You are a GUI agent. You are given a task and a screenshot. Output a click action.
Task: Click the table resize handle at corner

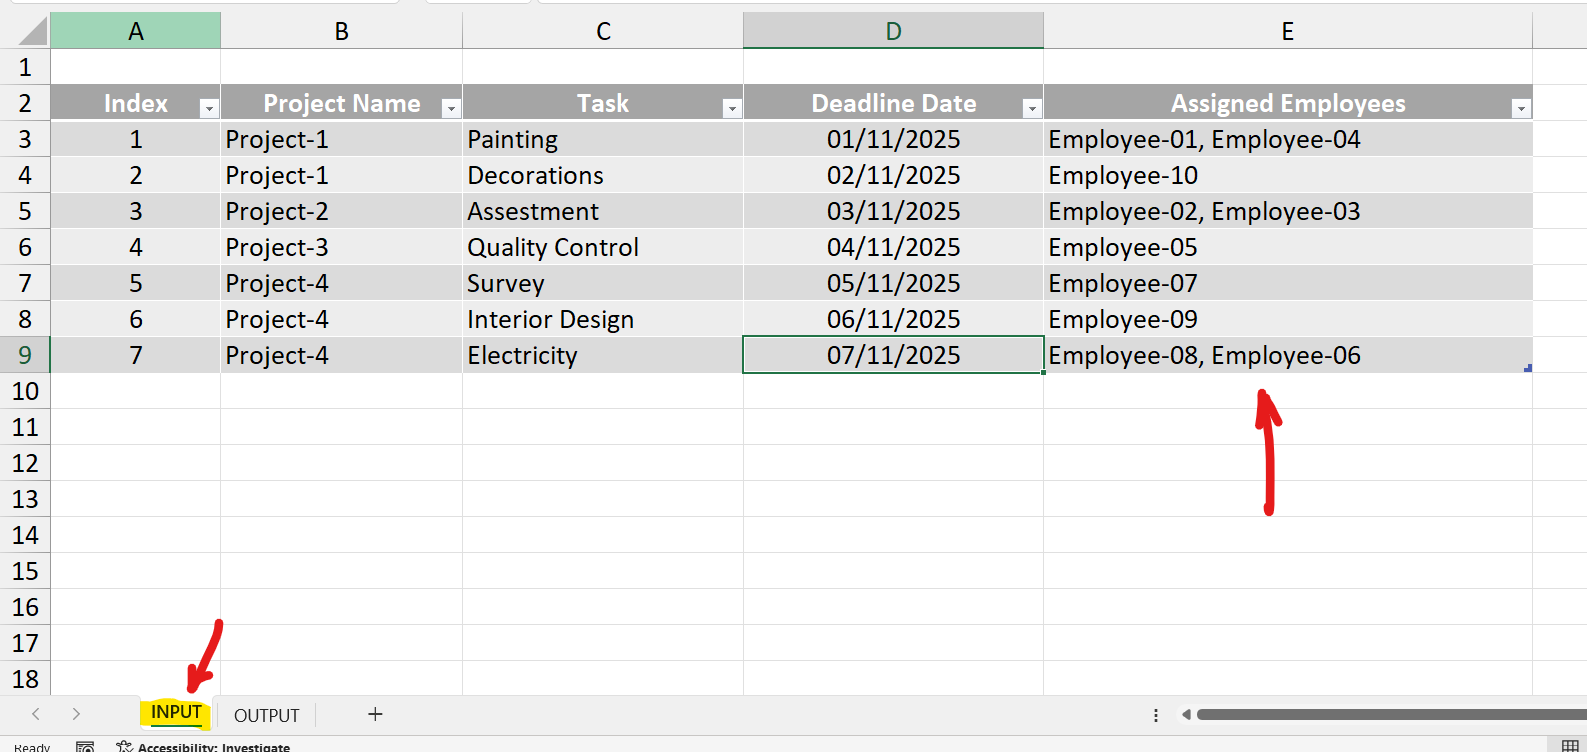1528,368
